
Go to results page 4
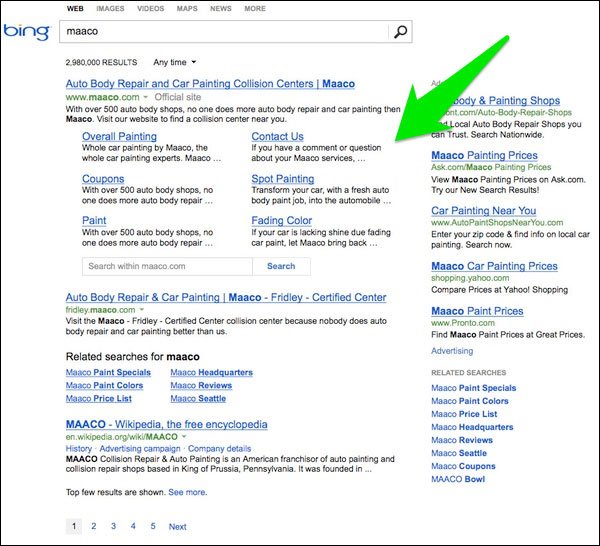pos(133,526)
